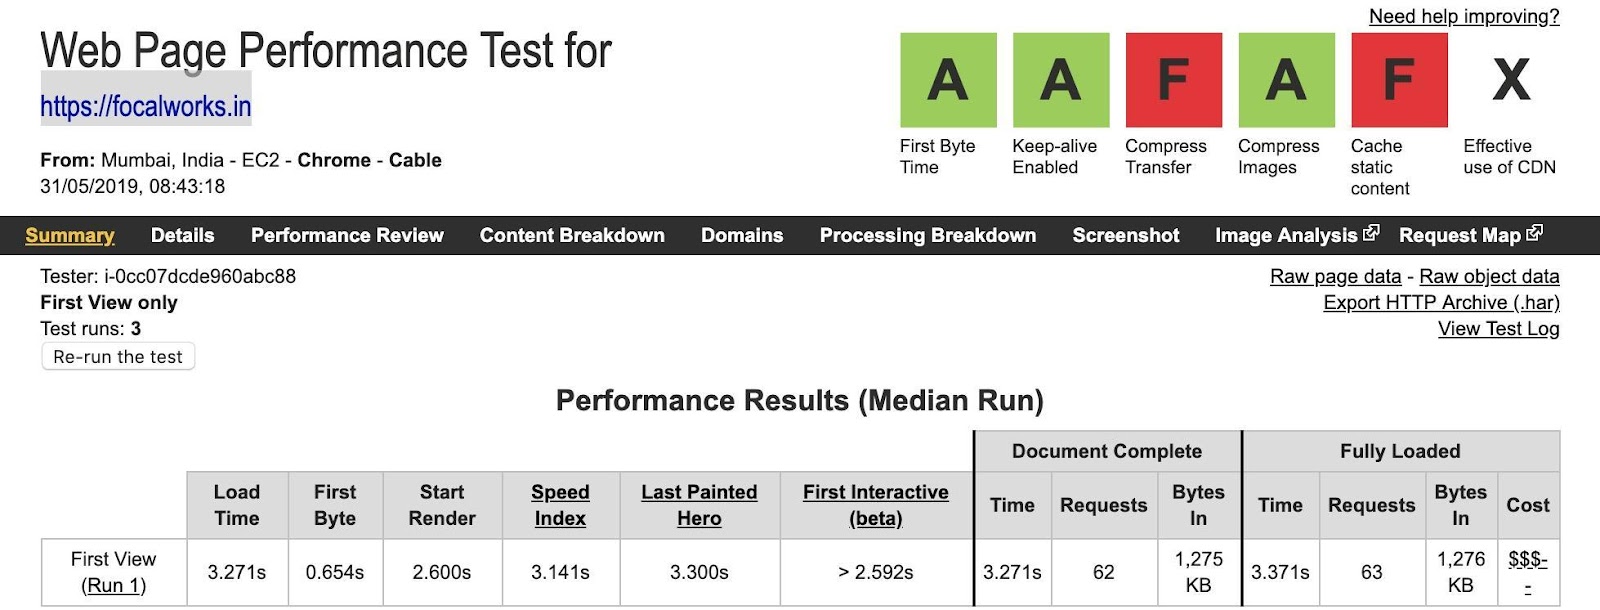Image resolution: width=1600 pixels, height=610 pixels.
Task: Open the Image Analysis external link
Action: 1296,235
